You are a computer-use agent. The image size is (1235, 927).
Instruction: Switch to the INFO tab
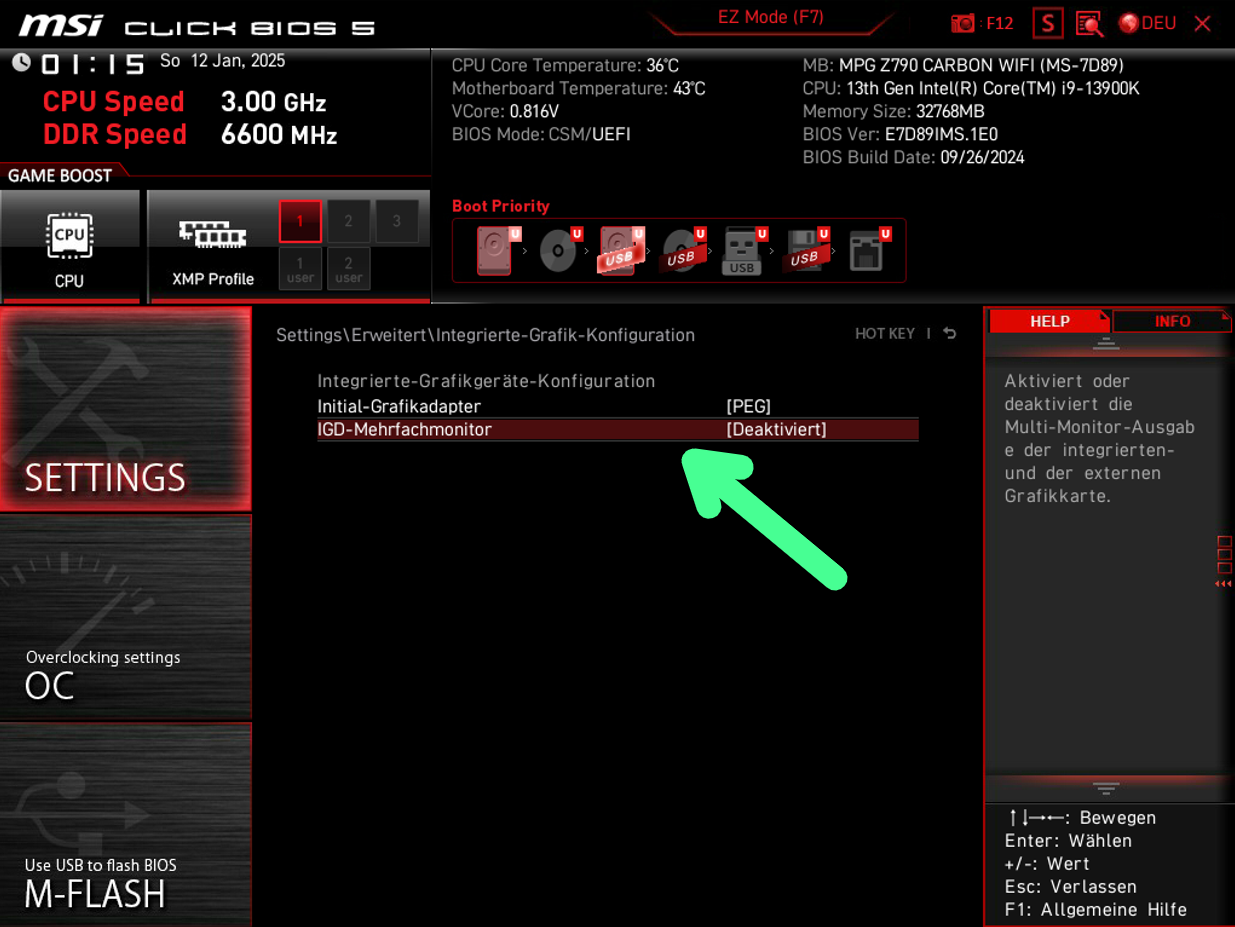1172,321
